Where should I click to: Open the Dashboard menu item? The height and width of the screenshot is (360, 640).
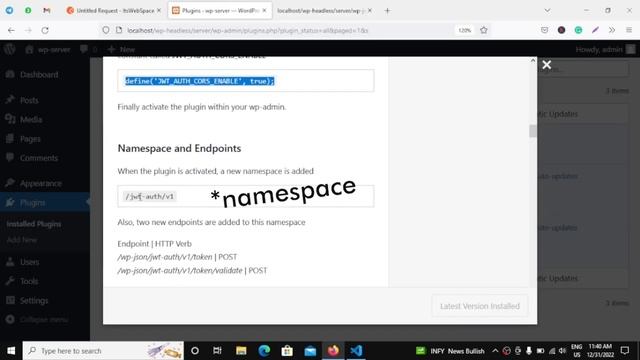pyautogui.click(x=39, y=75)
